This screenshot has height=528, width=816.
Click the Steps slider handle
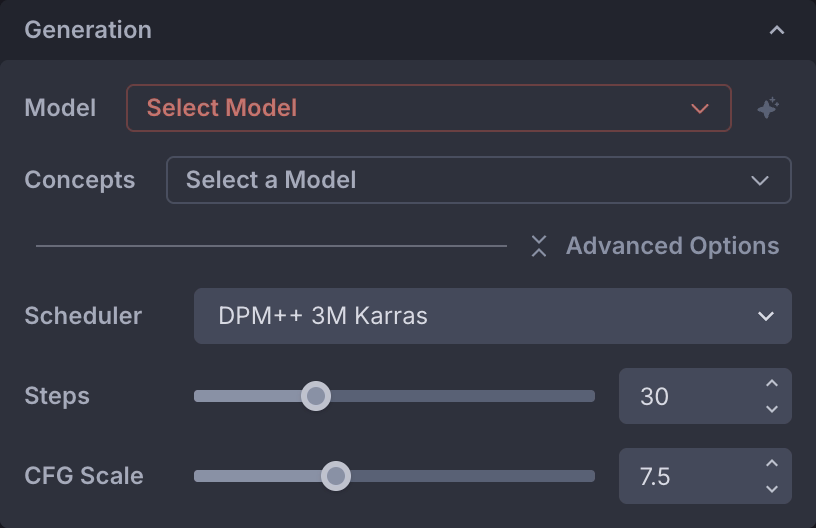(x=316, y=396)
